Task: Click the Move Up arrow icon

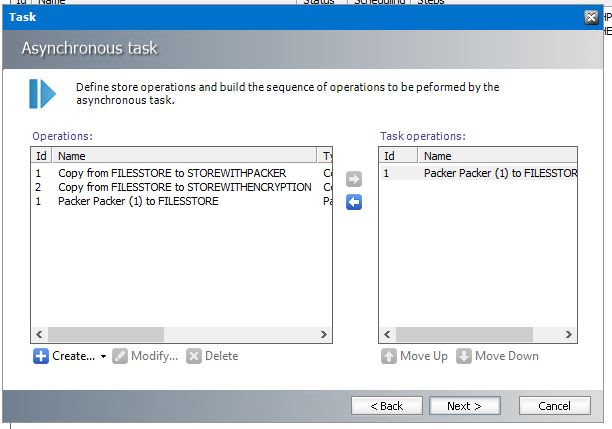Action: [x=389, y=356]
